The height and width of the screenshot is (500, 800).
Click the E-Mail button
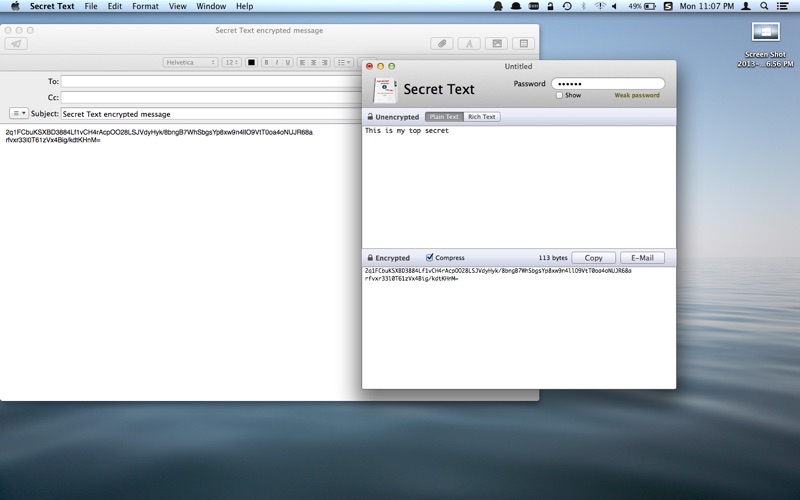(x=642, y=258)
